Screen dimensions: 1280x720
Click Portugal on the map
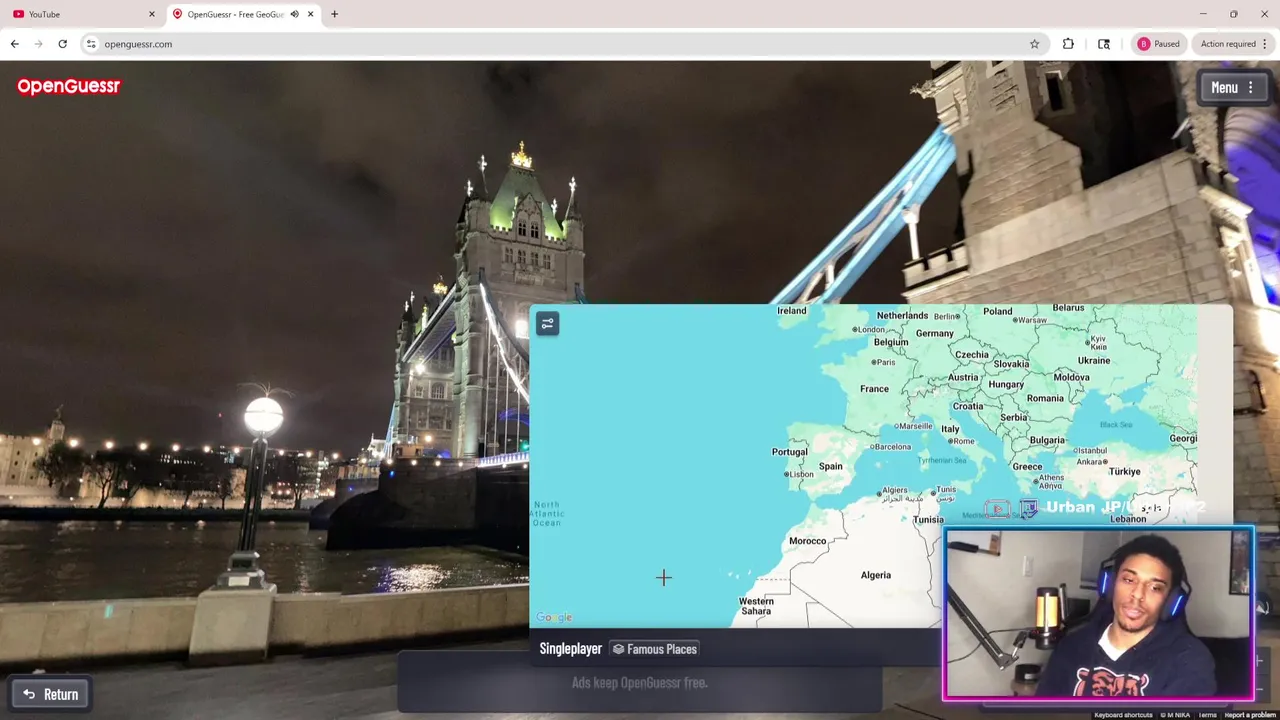tap(789, 452)
